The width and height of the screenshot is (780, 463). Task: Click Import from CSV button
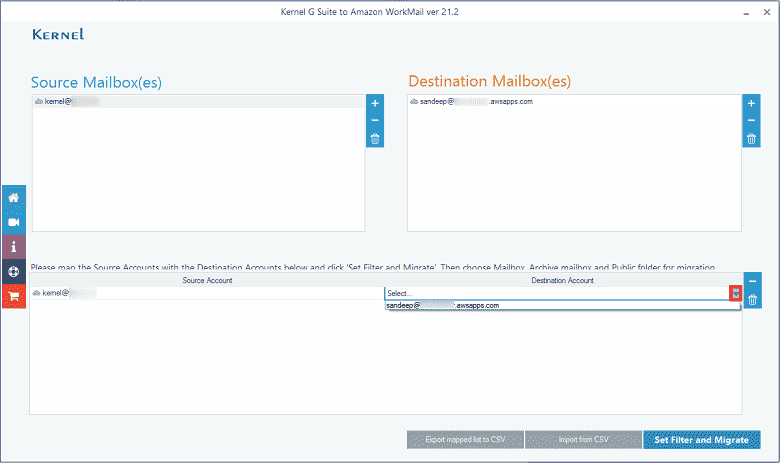pos(583,440)
